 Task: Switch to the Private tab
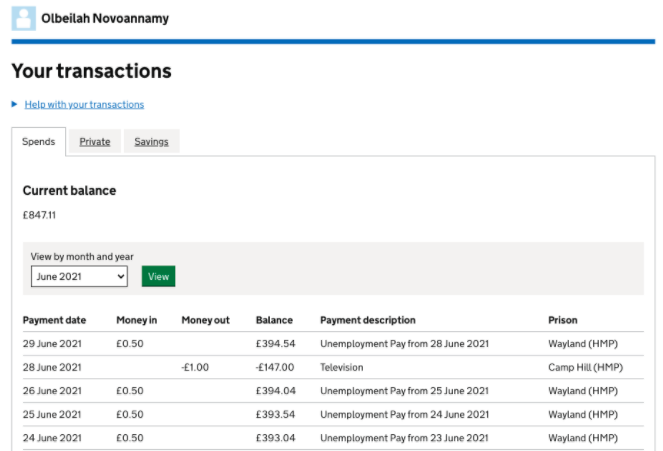(95, 142)
